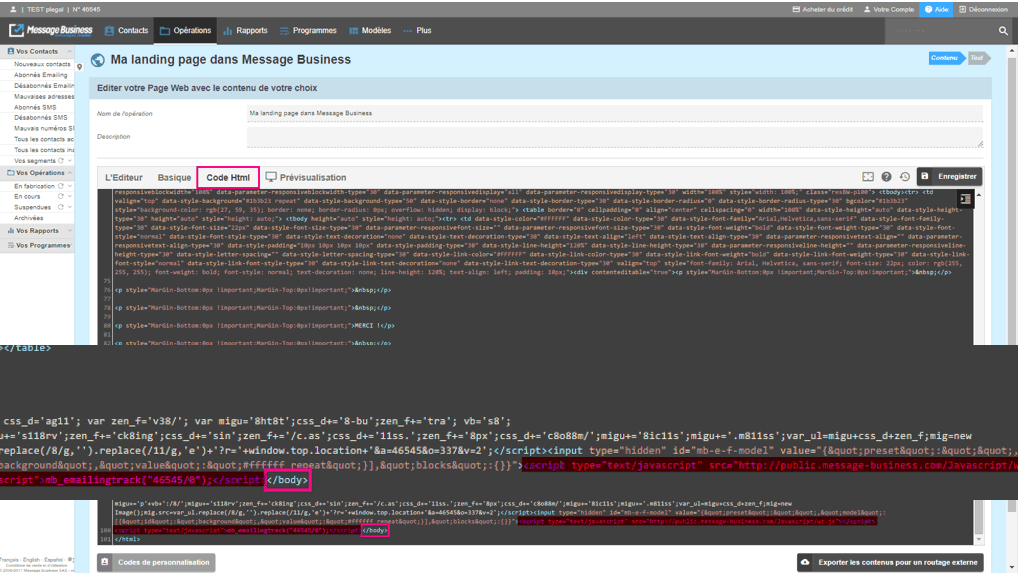Open Nouveaux contacts list
Screen dimensions: 1018x576
tap(42, 64)
